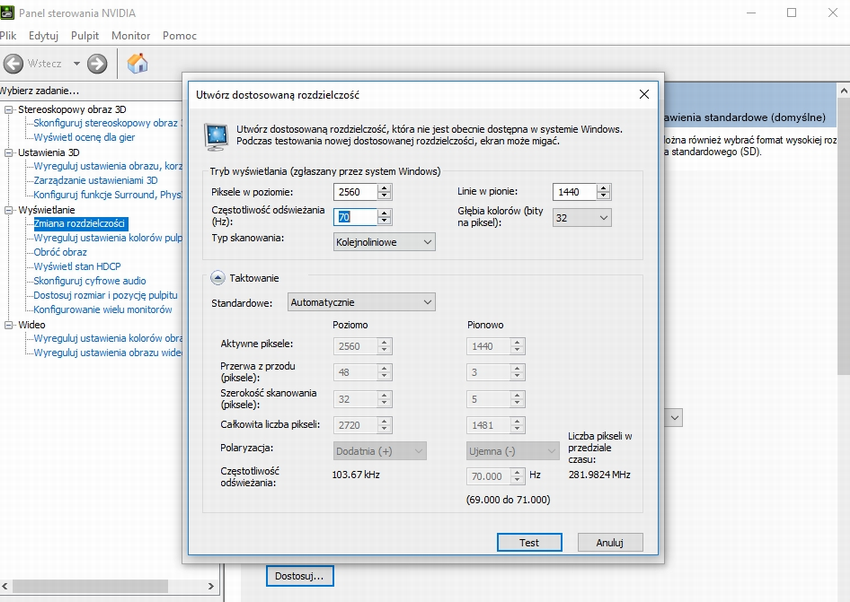Viewport: 850px width, 602px height.
Task: Open Wyreguluj ustawienia obrazu 3D link
Action: [107, 166]
